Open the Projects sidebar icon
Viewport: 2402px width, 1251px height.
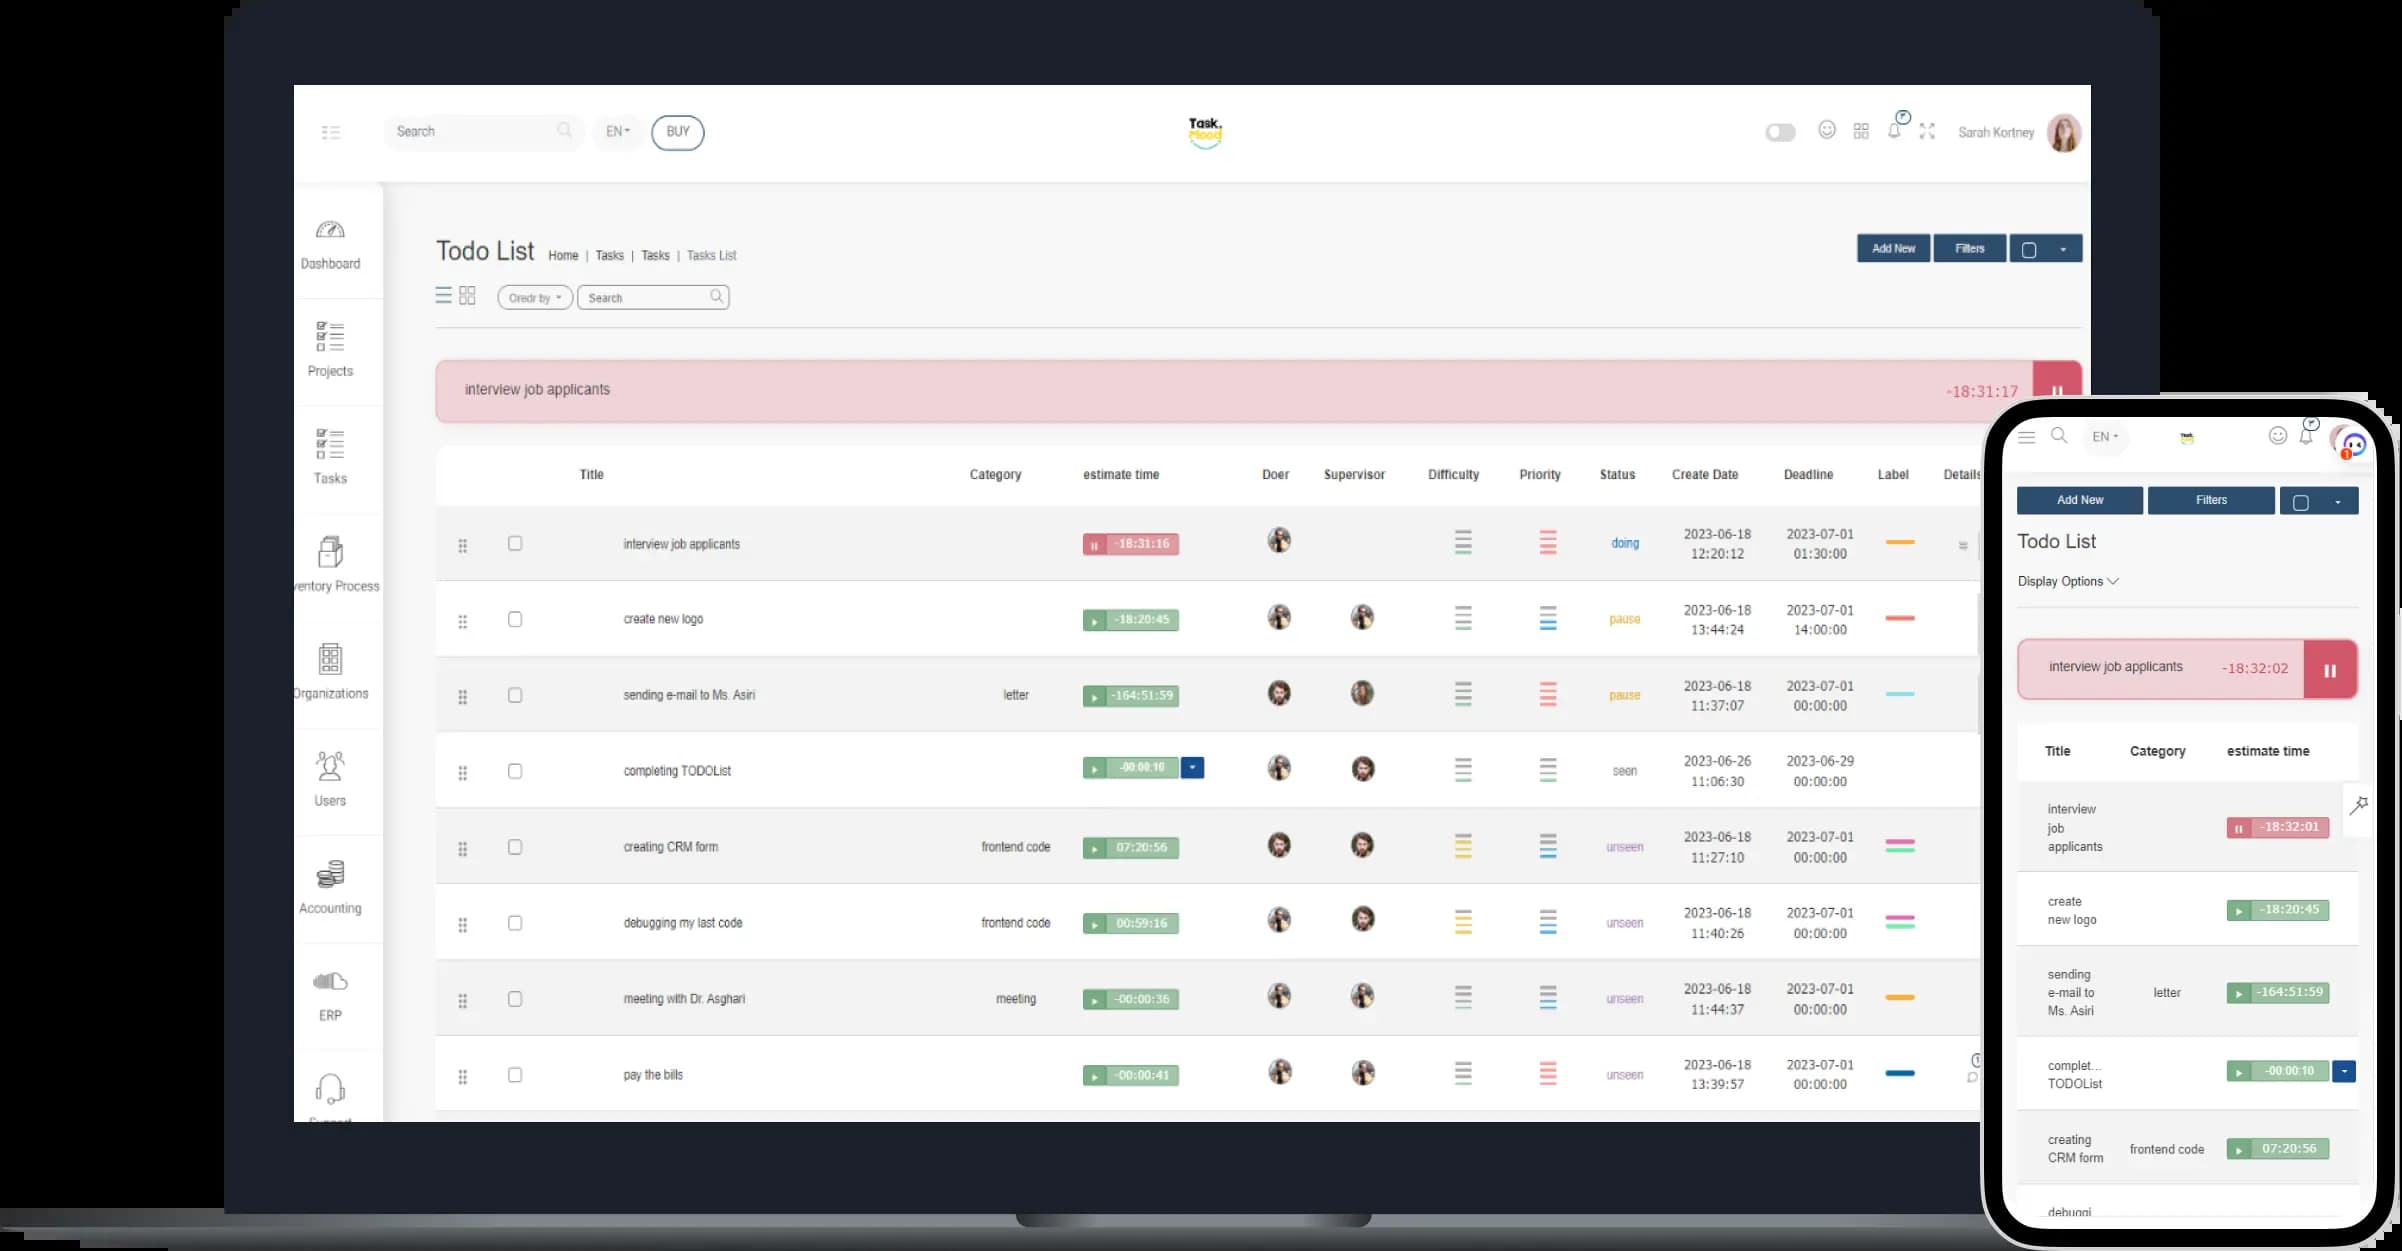coord(330,336)
